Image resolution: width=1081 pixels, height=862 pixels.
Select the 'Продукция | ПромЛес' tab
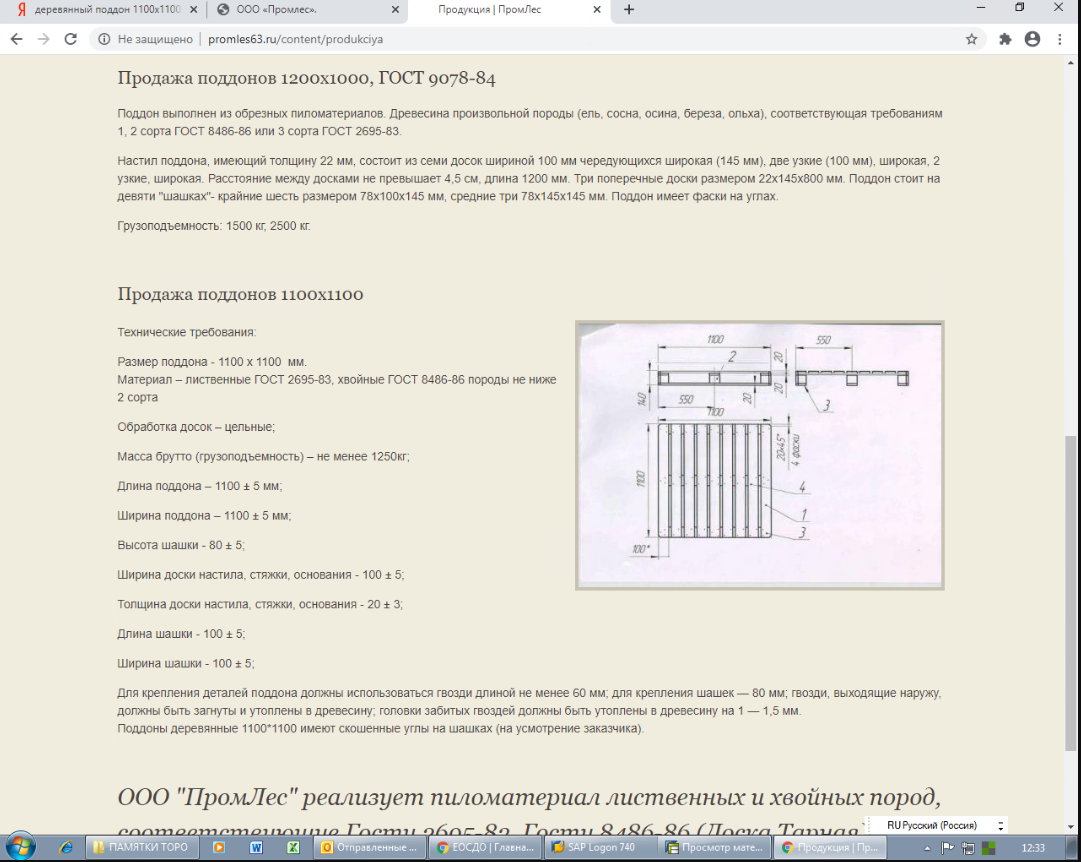point(509,10)
